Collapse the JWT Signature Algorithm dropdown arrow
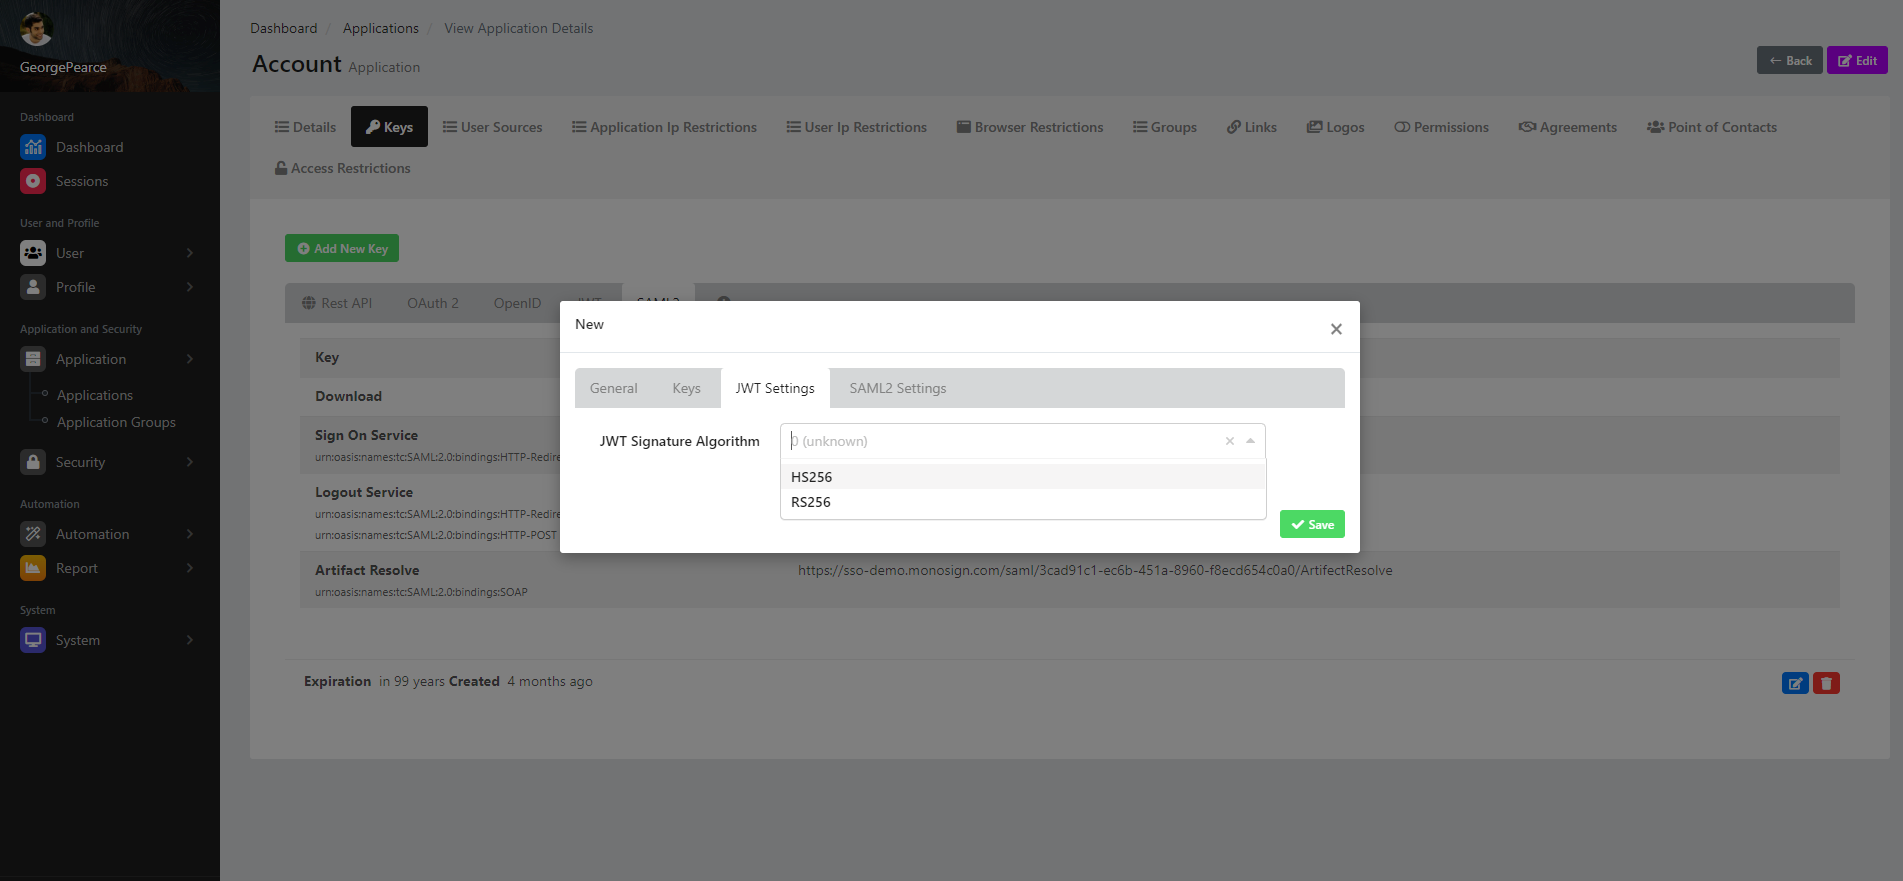 (x=1250, y=441)
